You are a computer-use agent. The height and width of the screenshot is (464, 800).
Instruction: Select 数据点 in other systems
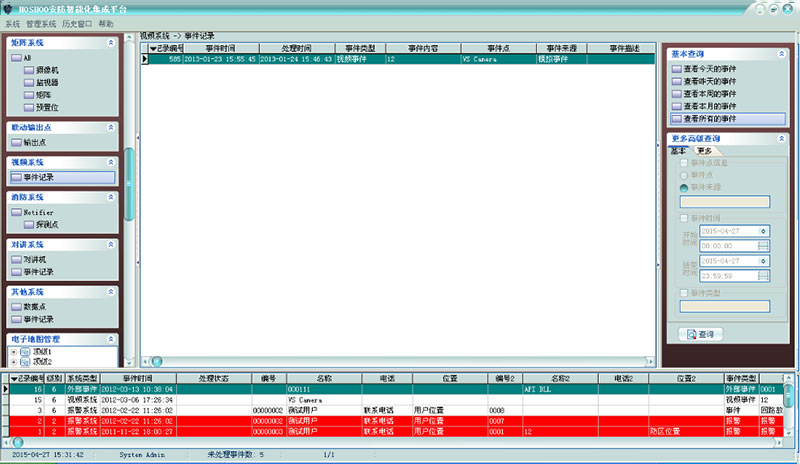(34, 306)
